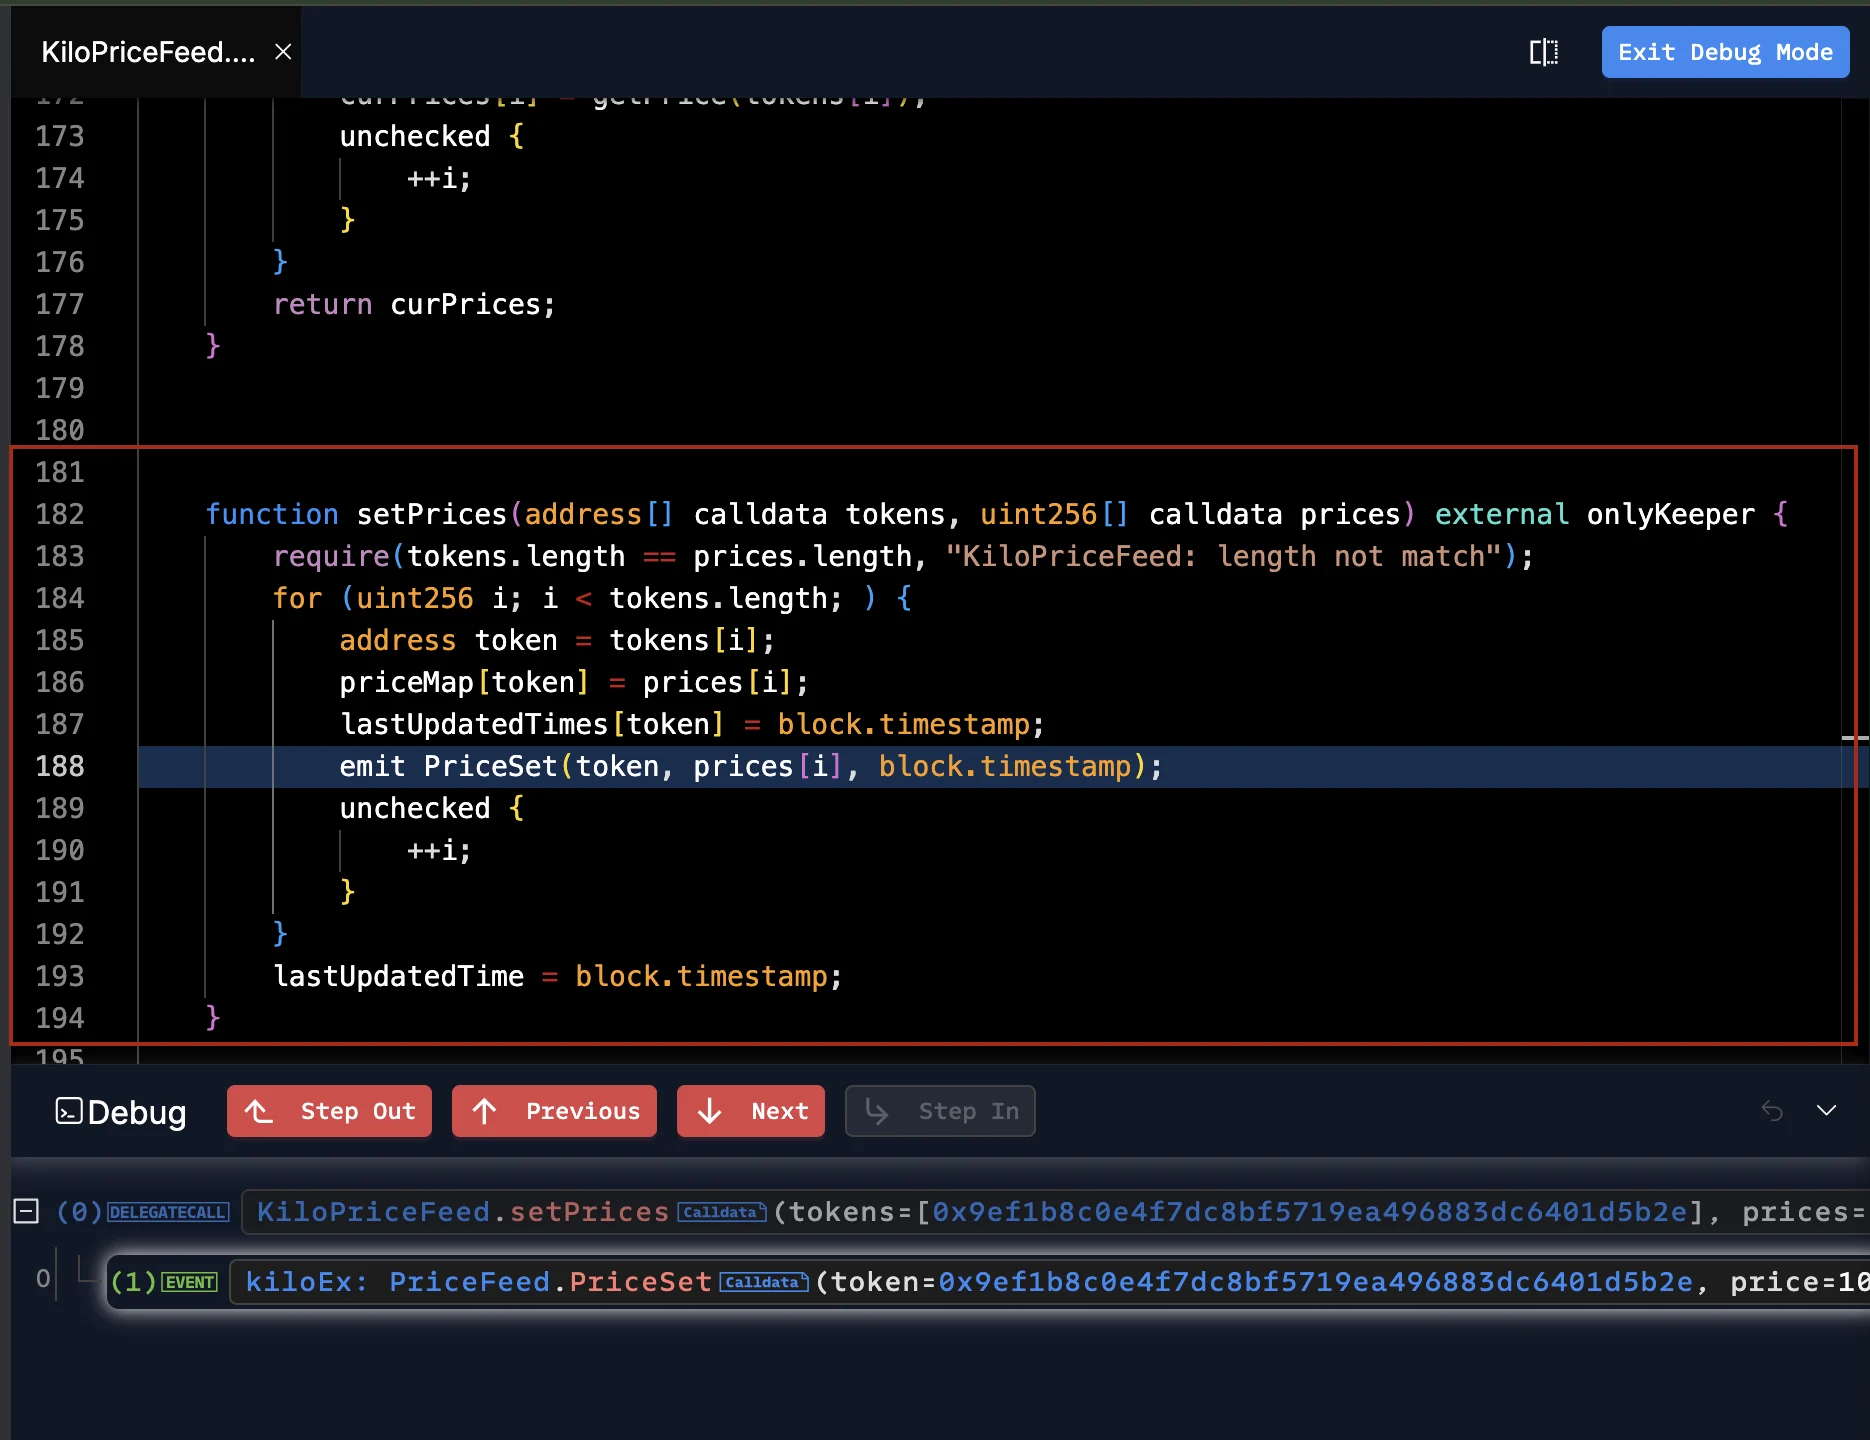Click the Step In button

(940, 1111)
